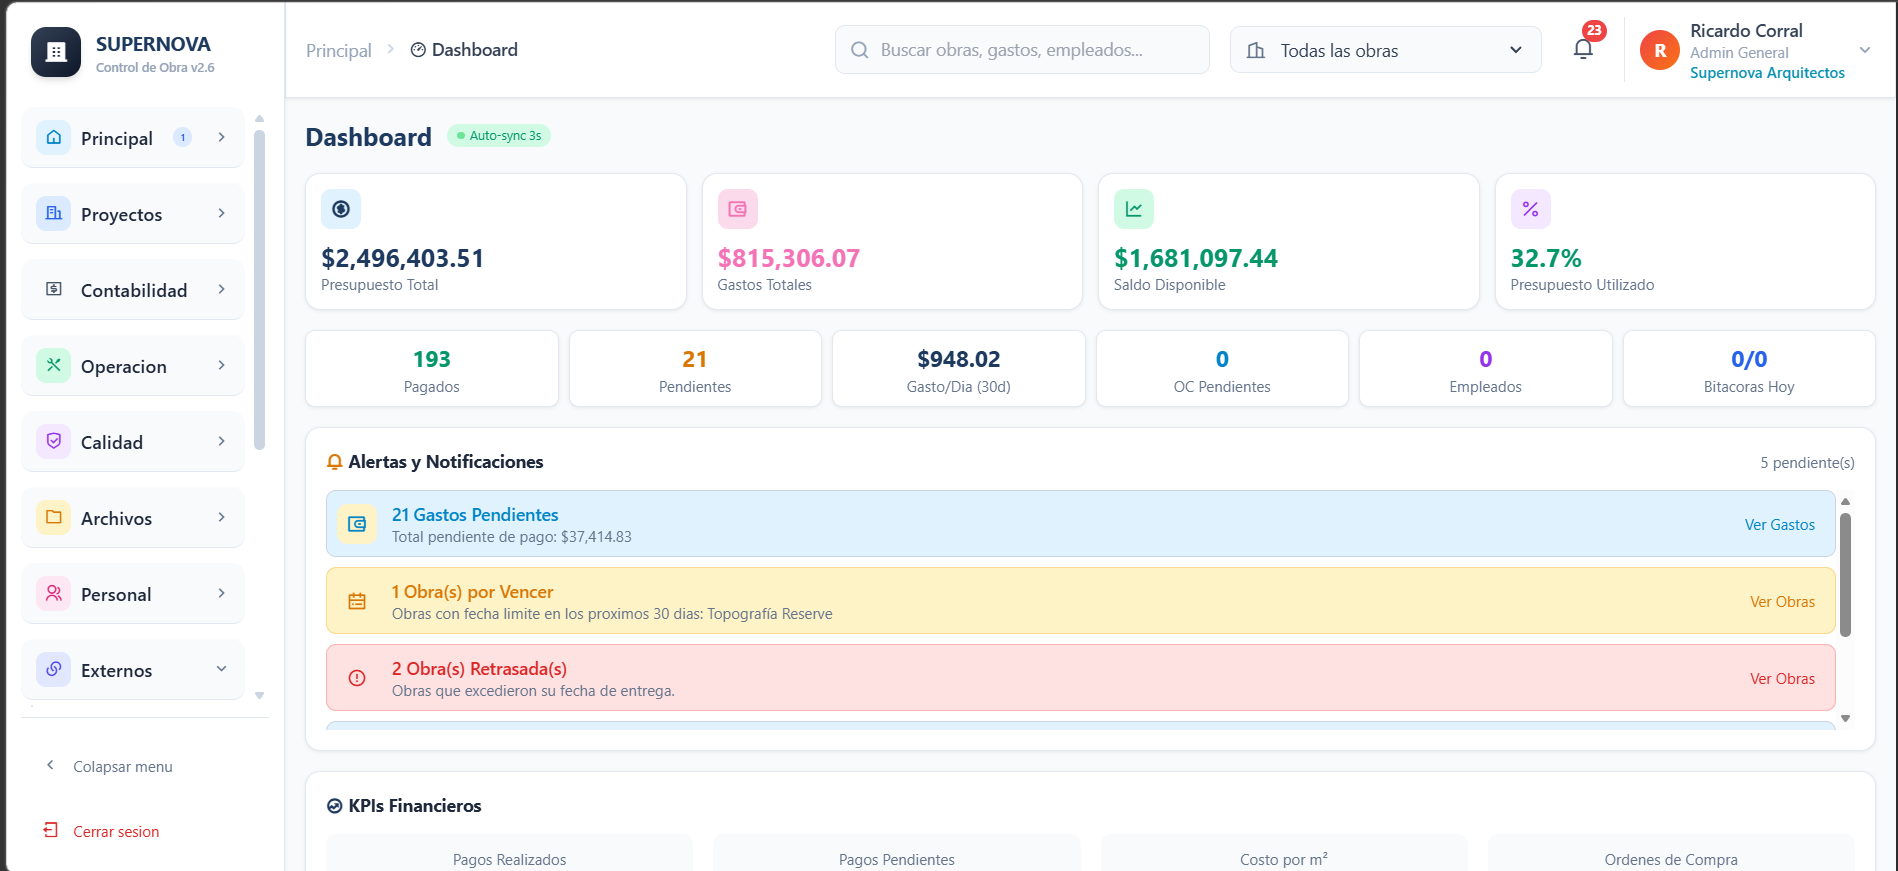Click Ver Obras in Obra(s) Retrasada(s) alert
The image size is (1898, 871).
click(1782, 678)
